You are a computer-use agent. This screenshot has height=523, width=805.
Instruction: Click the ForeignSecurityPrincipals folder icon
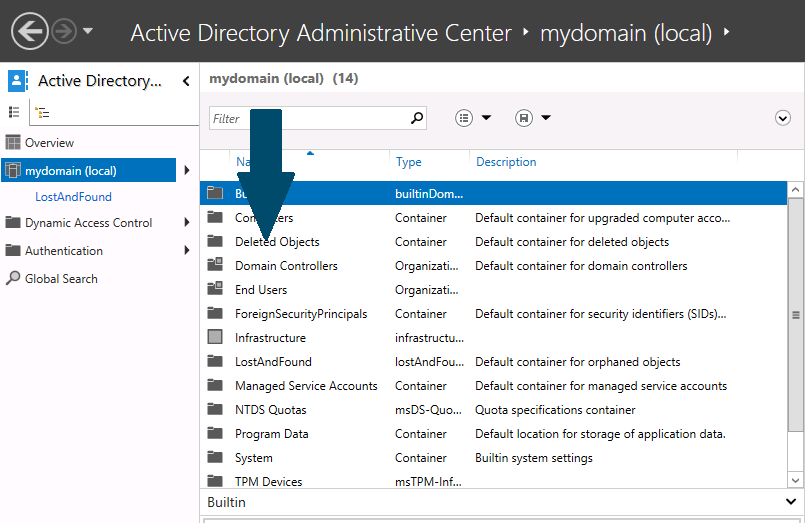(x=215, y=313)
